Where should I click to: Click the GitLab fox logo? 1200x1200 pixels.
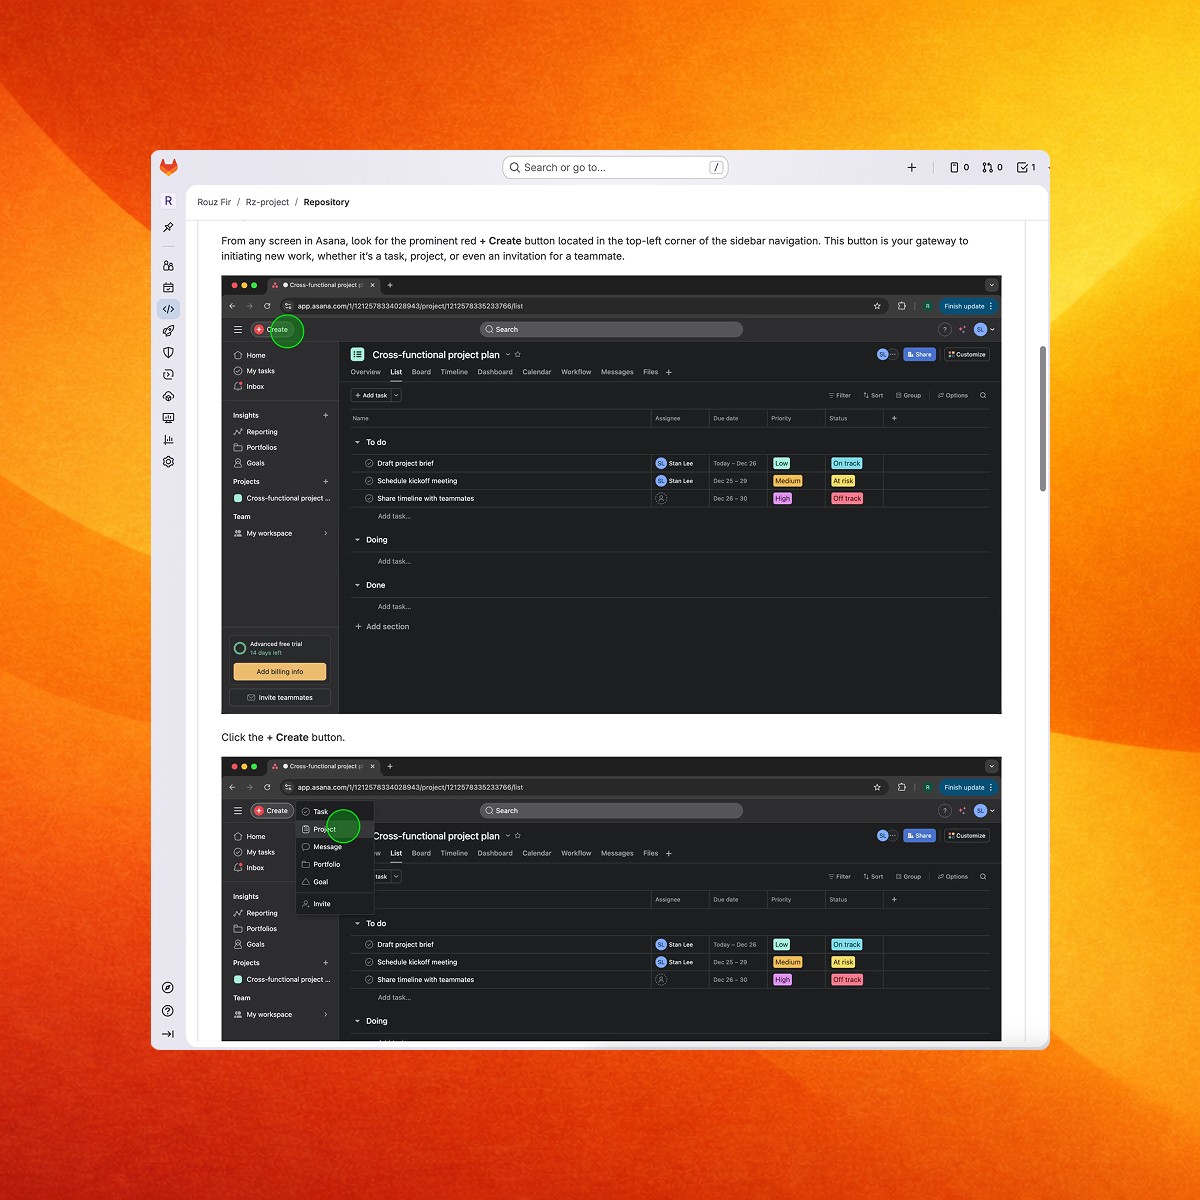tap(169, 167)
